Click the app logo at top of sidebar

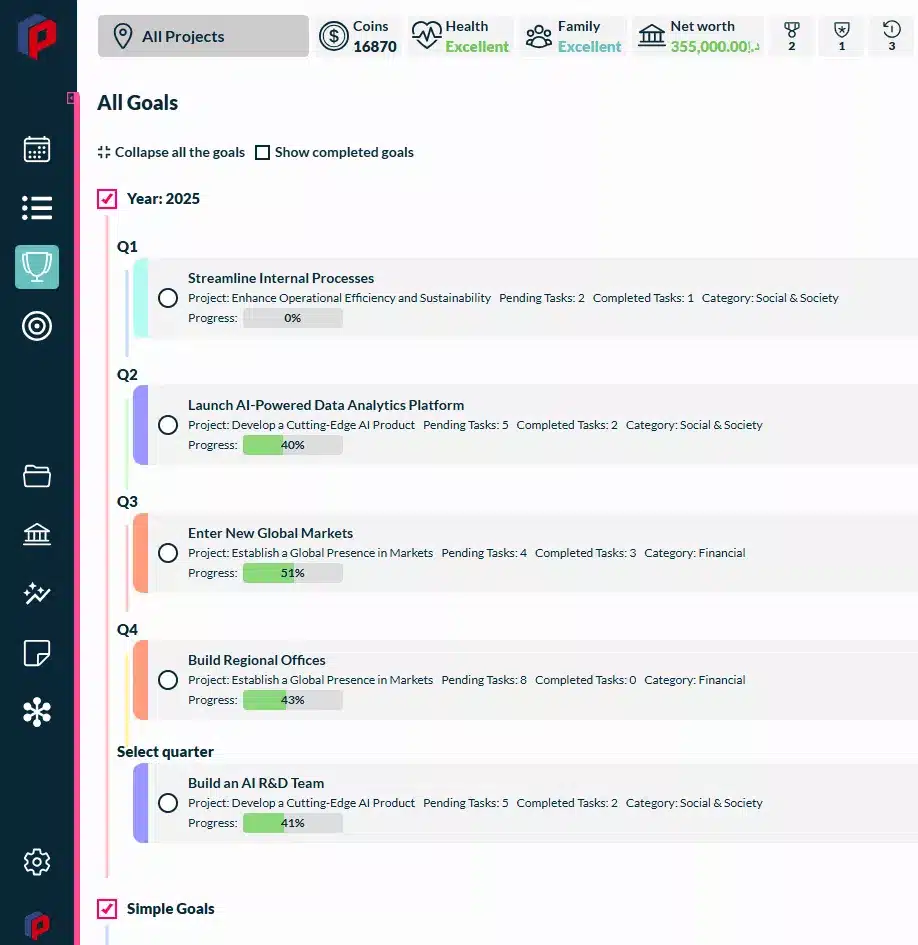pyautogui.click(x=37, y=36)
